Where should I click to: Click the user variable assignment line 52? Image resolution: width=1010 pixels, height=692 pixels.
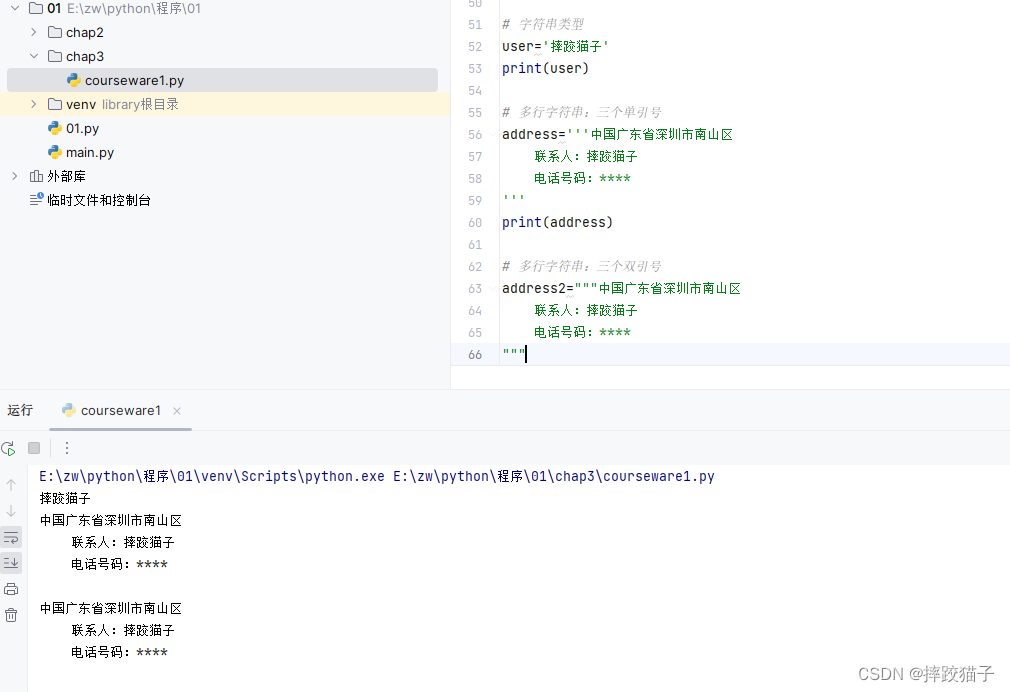click(x=555, y=46)
